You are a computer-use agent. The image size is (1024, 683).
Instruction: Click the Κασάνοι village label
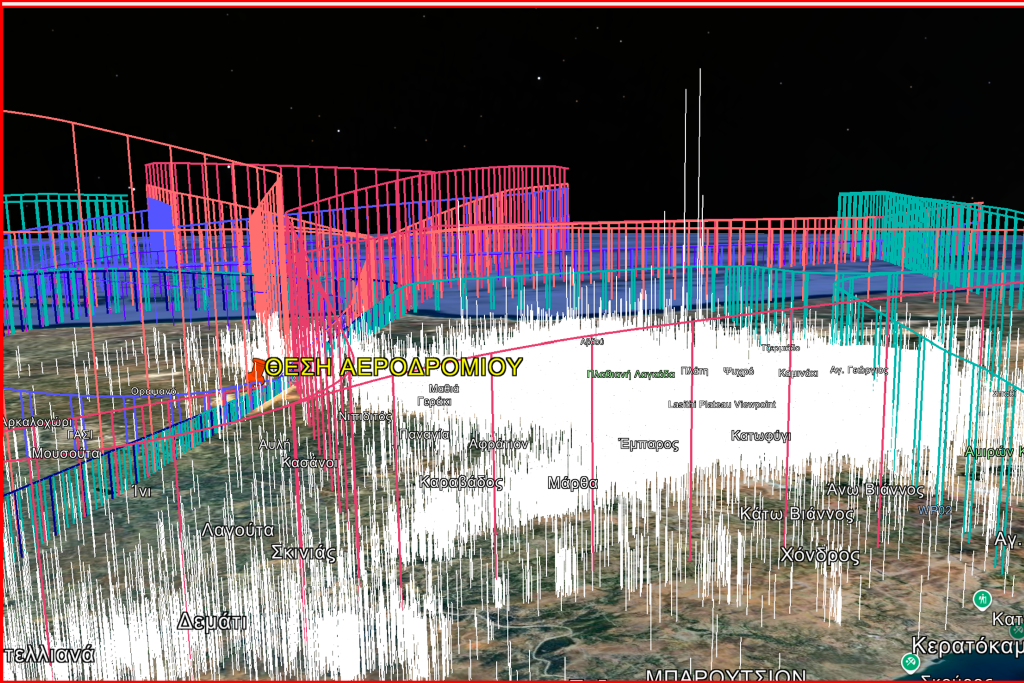[x=308, y=462]
